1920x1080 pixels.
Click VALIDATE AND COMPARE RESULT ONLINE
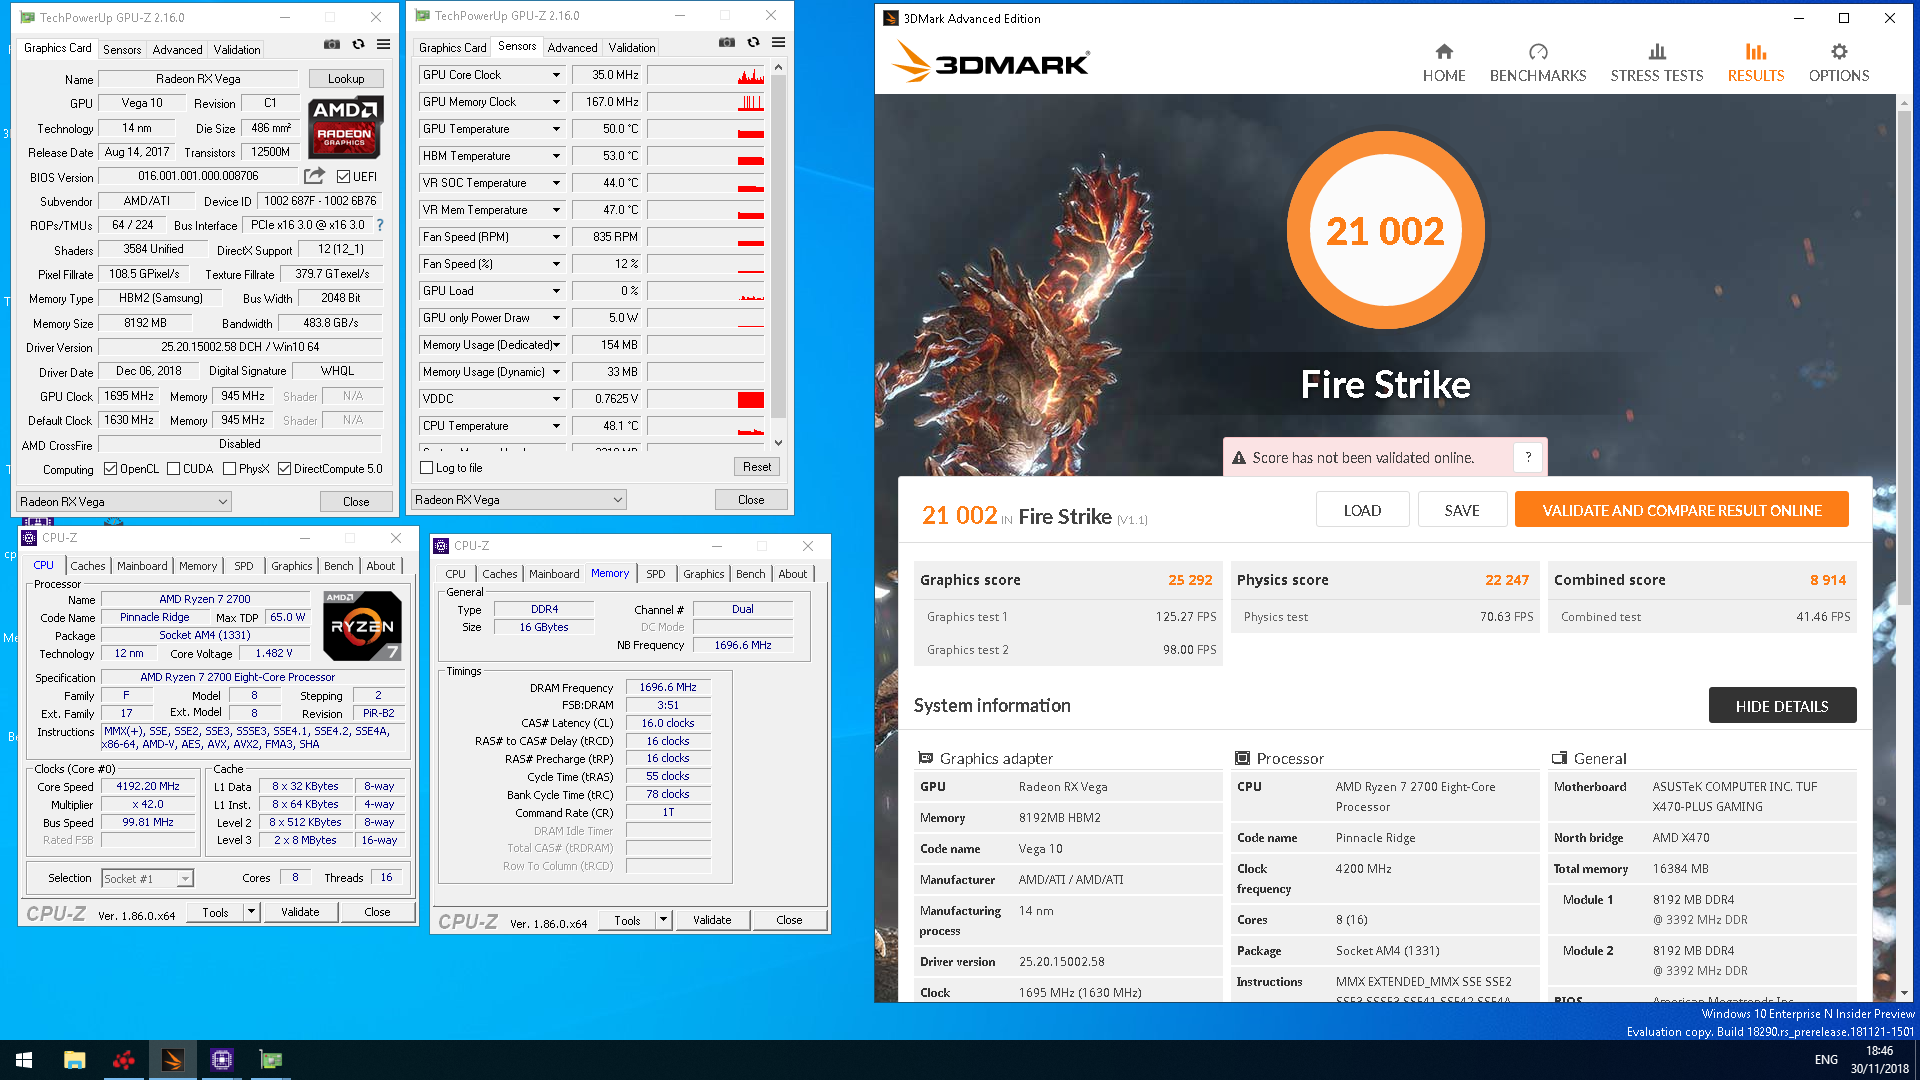[1681, 510]
